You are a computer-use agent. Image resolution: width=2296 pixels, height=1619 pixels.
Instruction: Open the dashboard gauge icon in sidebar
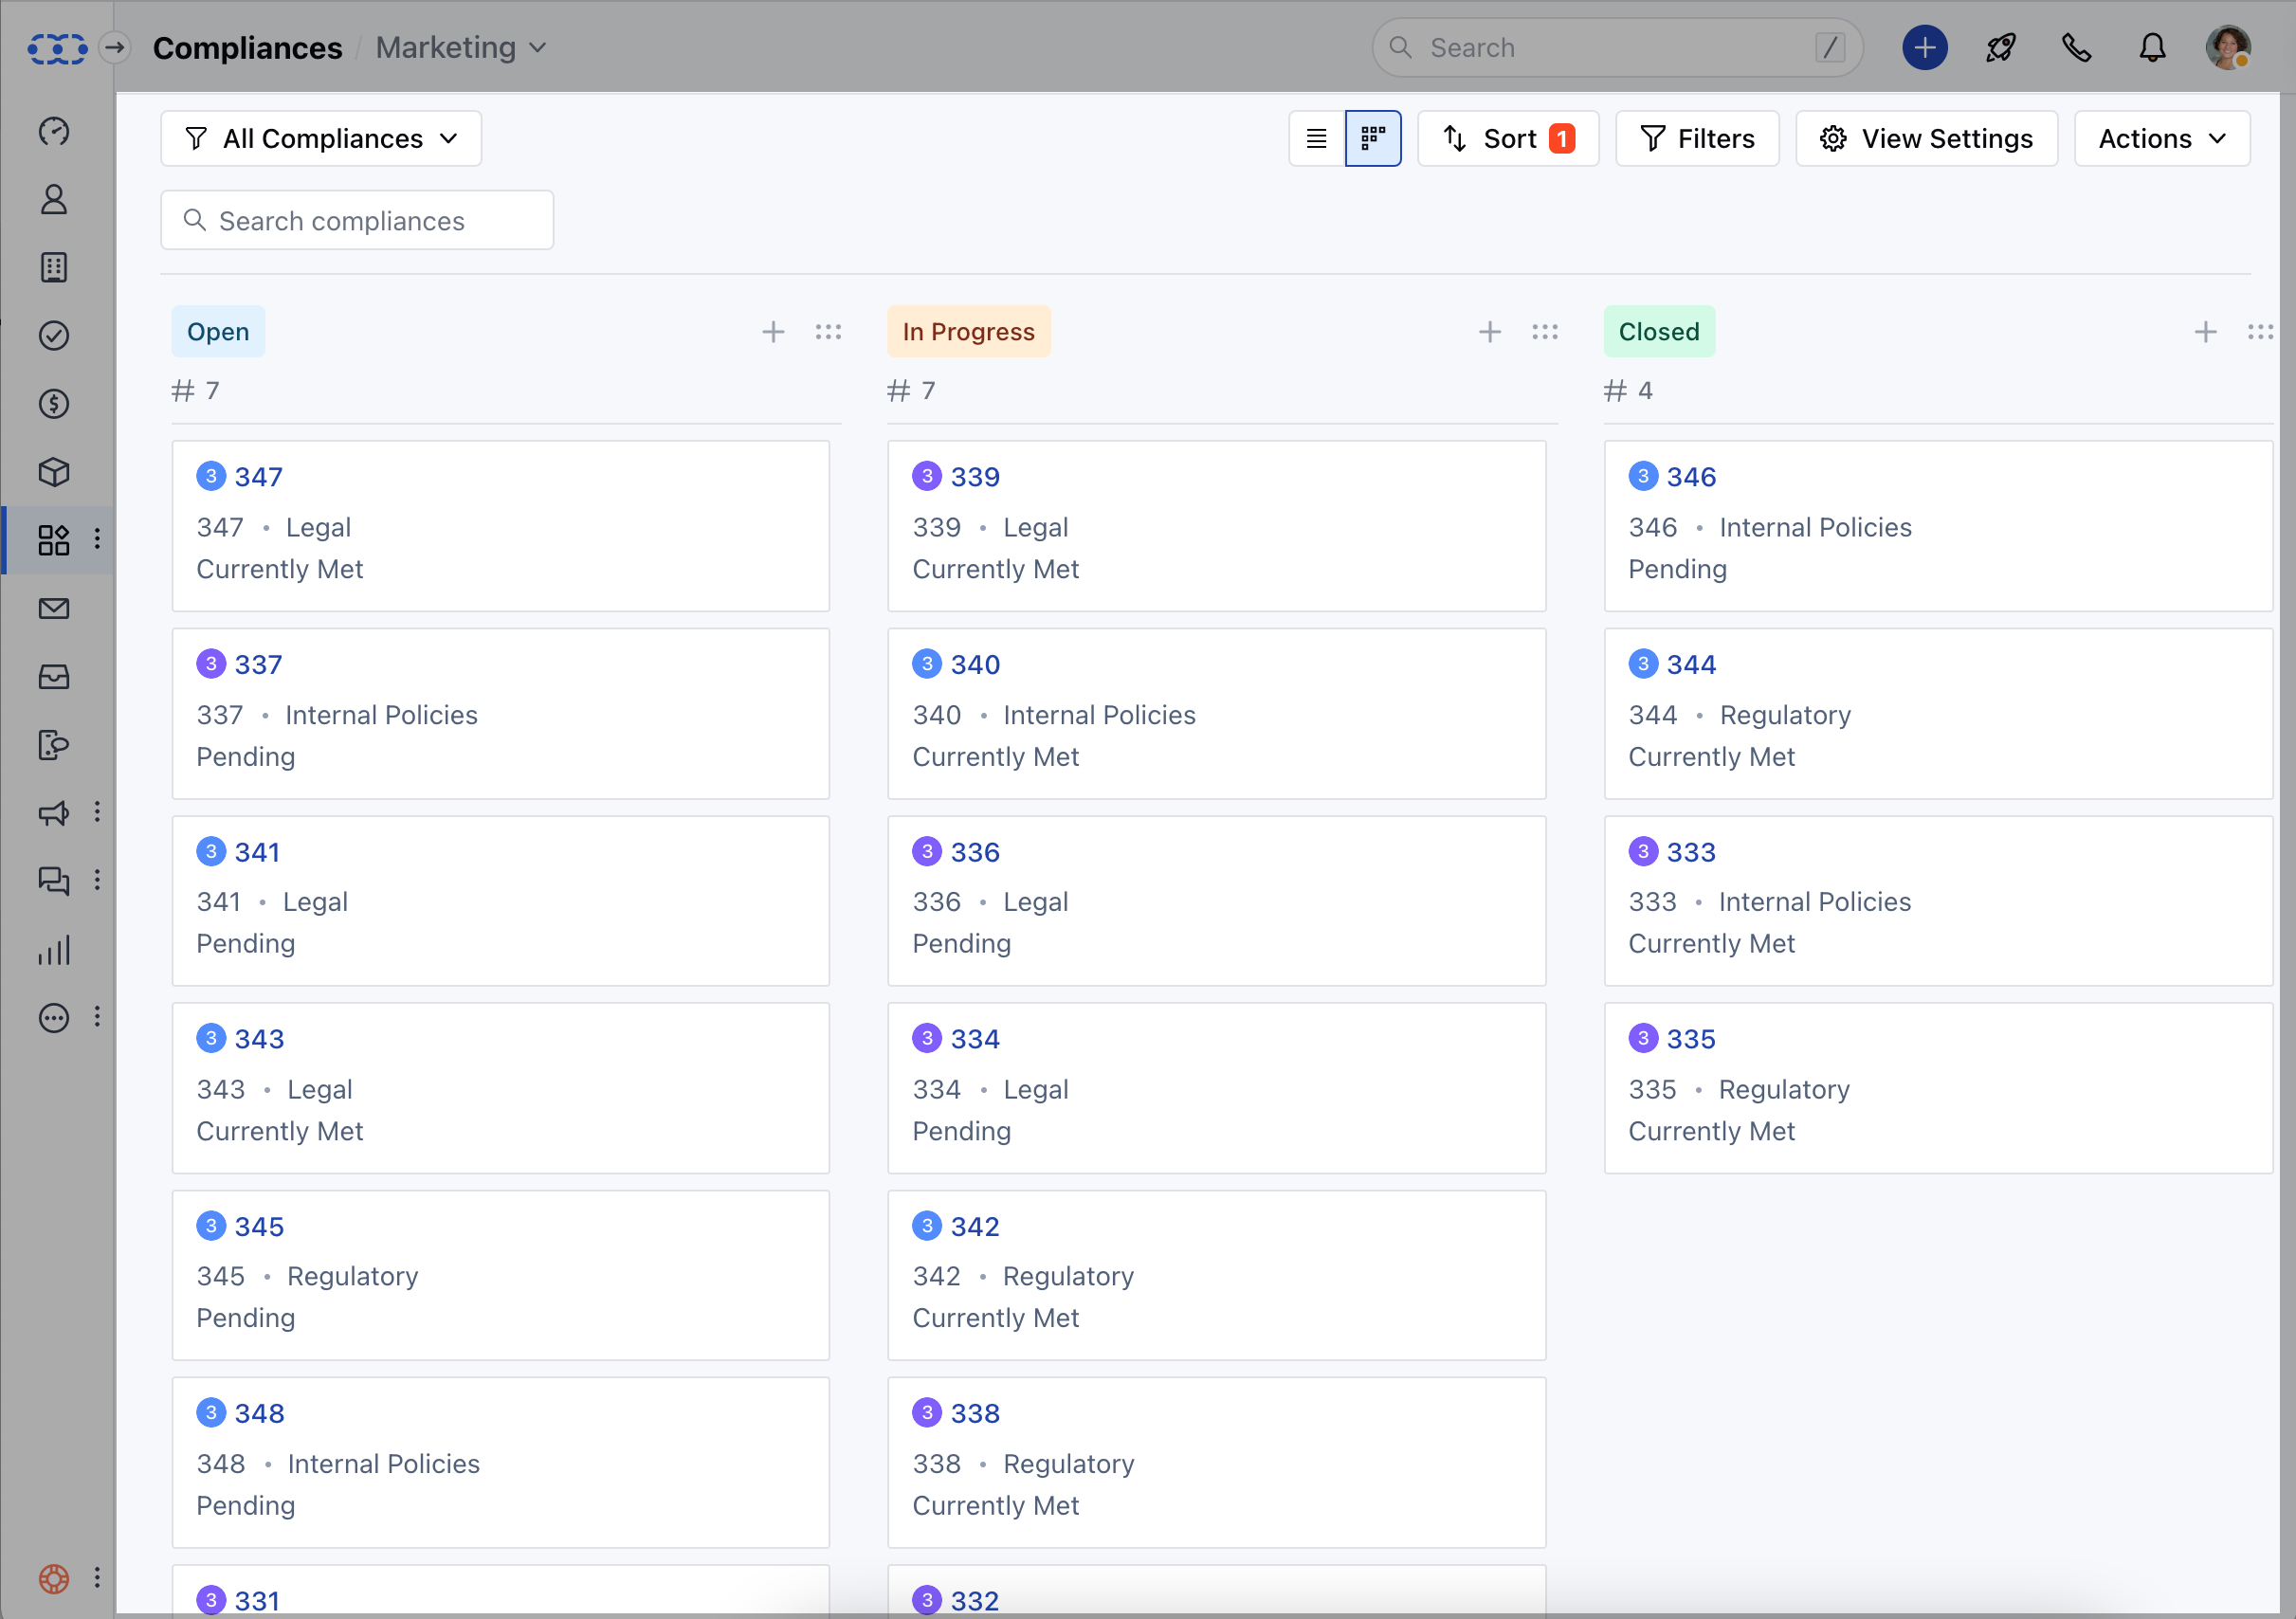[x=54, y=131]
